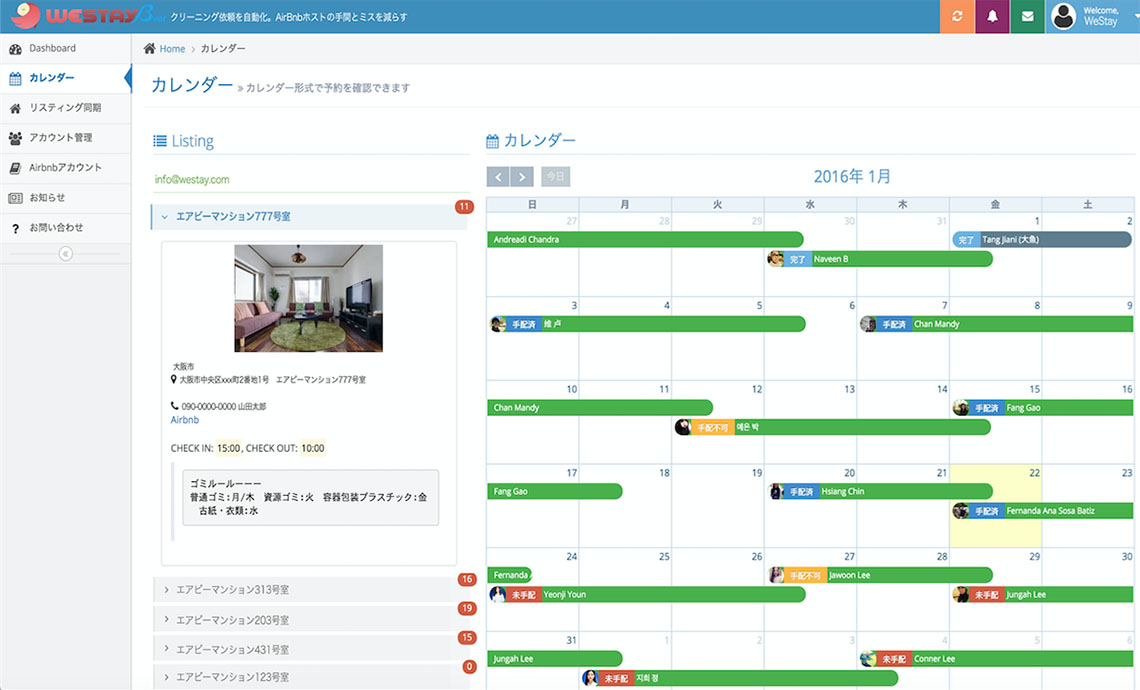
Task: Open アカウント管理 in the sidebar
Action: pyautogui.click(x=60, y=138)
